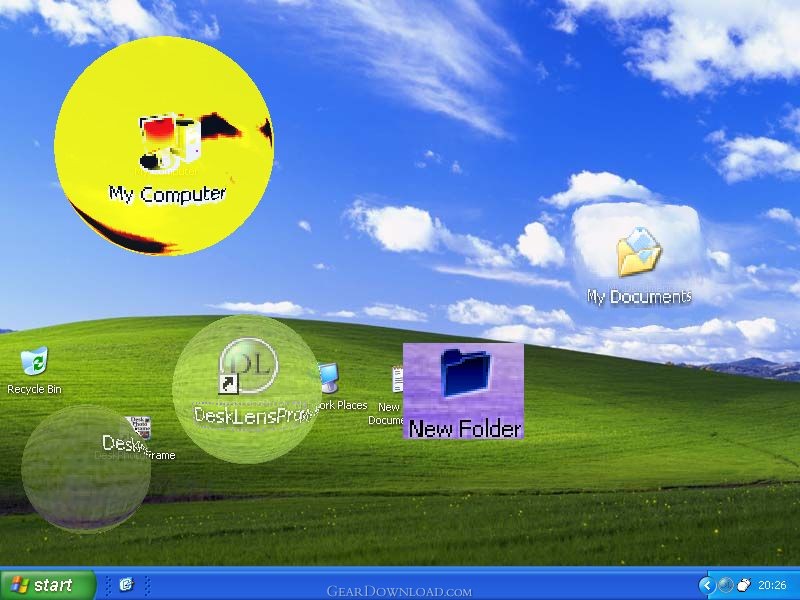Open the magnified My Computer icon
This screenshot has height=600, width=800.
tap(169, 142)
